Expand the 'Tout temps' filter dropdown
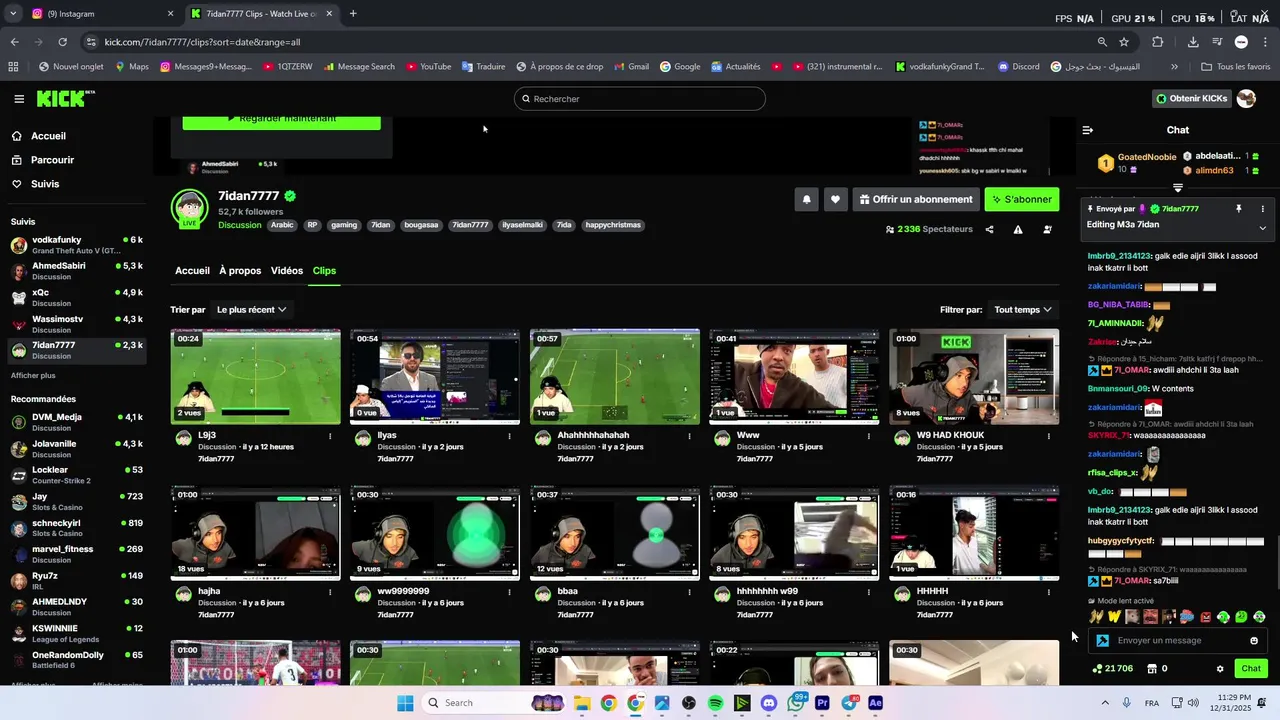The image size is (1280, 720). click(1023, 310)
